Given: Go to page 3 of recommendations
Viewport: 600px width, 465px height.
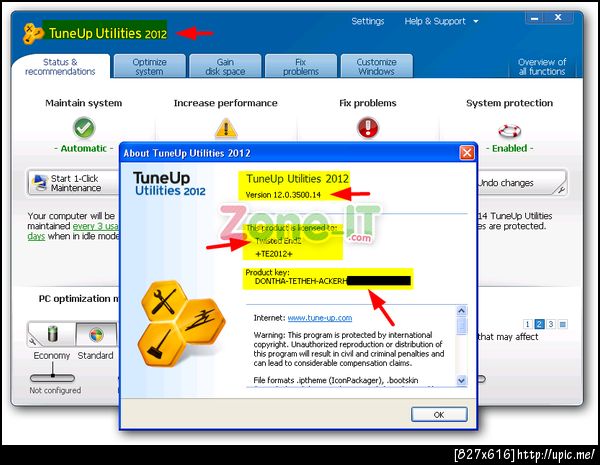Looking at the screenshot, I should [551, 324].
